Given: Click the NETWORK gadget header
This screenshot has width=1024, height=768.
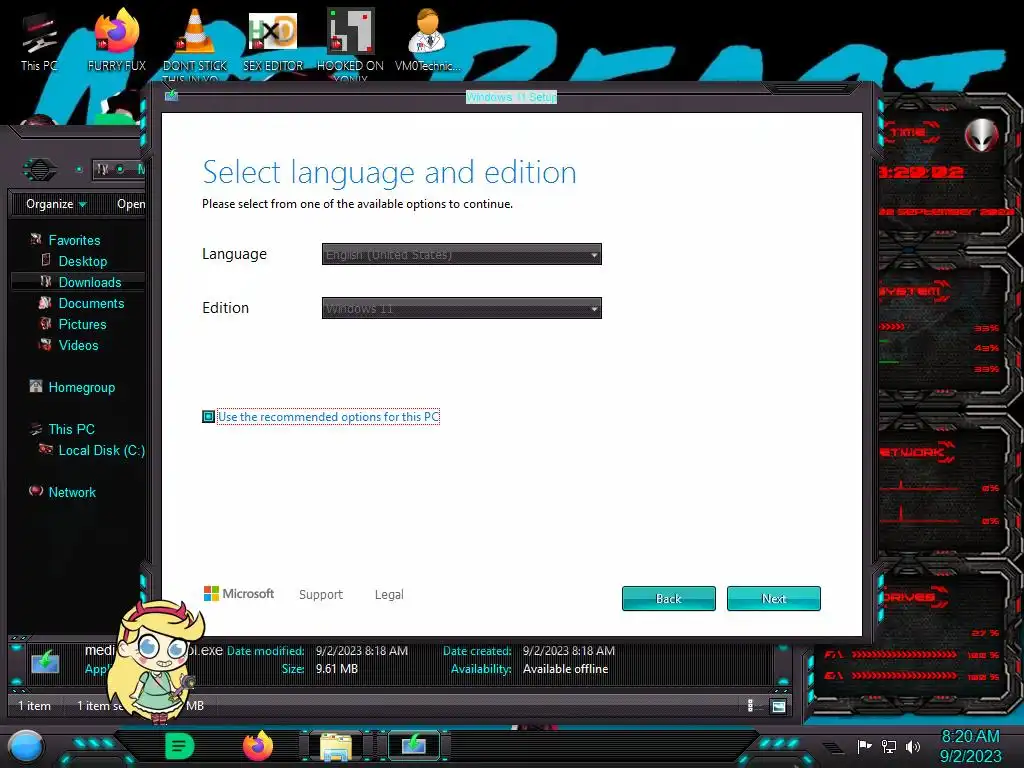Looking at the screenshot, I should point(914,452).
